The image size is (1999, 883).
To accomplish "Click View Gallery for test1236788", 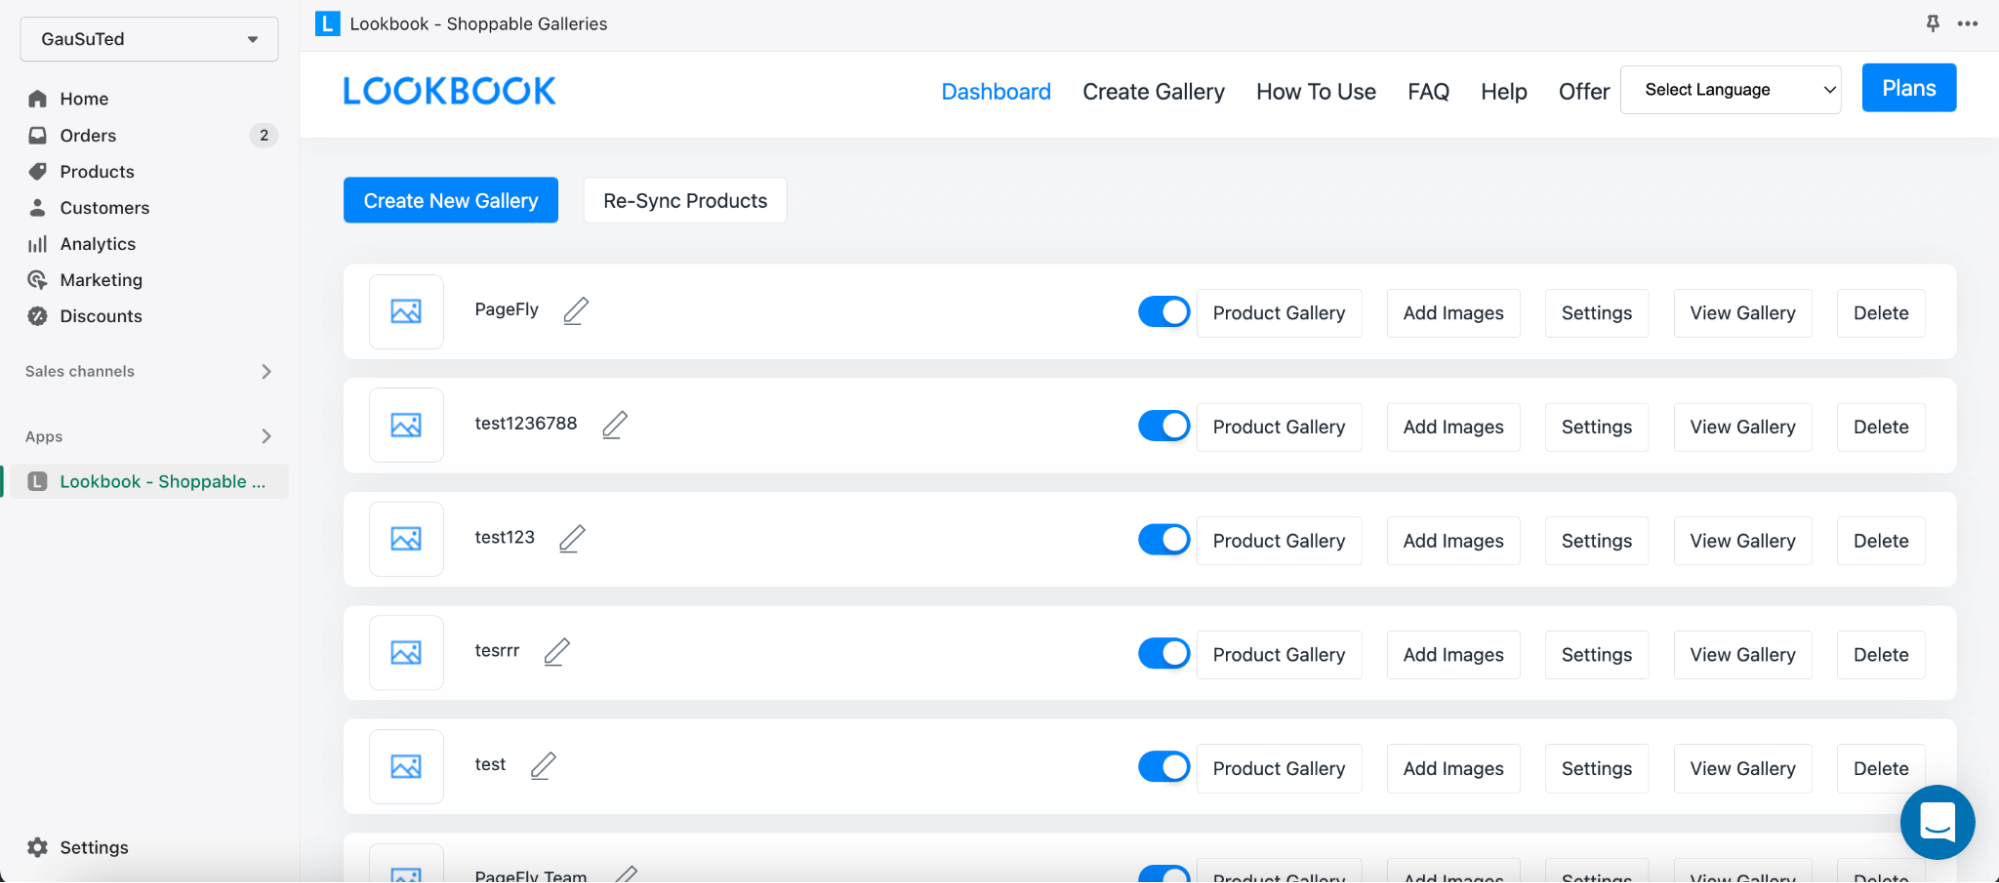I will tap(1743, 427).
